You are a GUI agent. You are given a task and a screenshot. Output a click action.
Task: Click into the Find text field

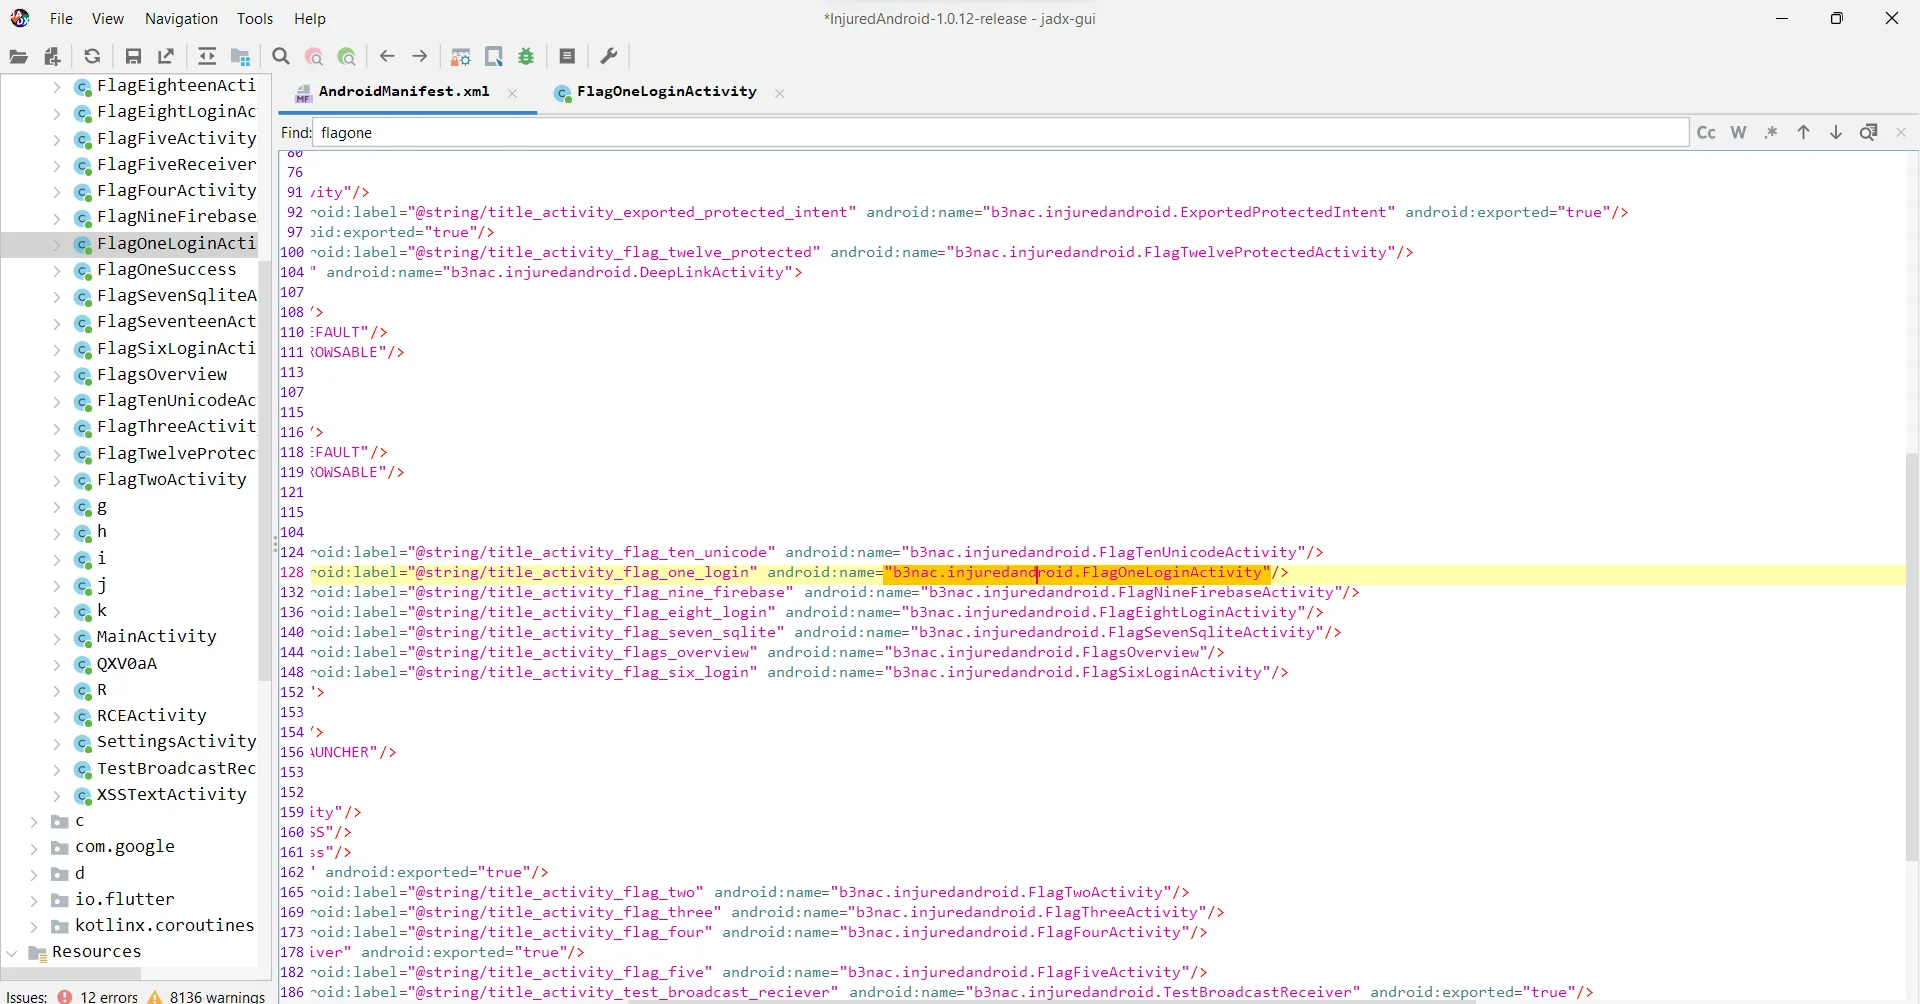tap(1000, 133)
